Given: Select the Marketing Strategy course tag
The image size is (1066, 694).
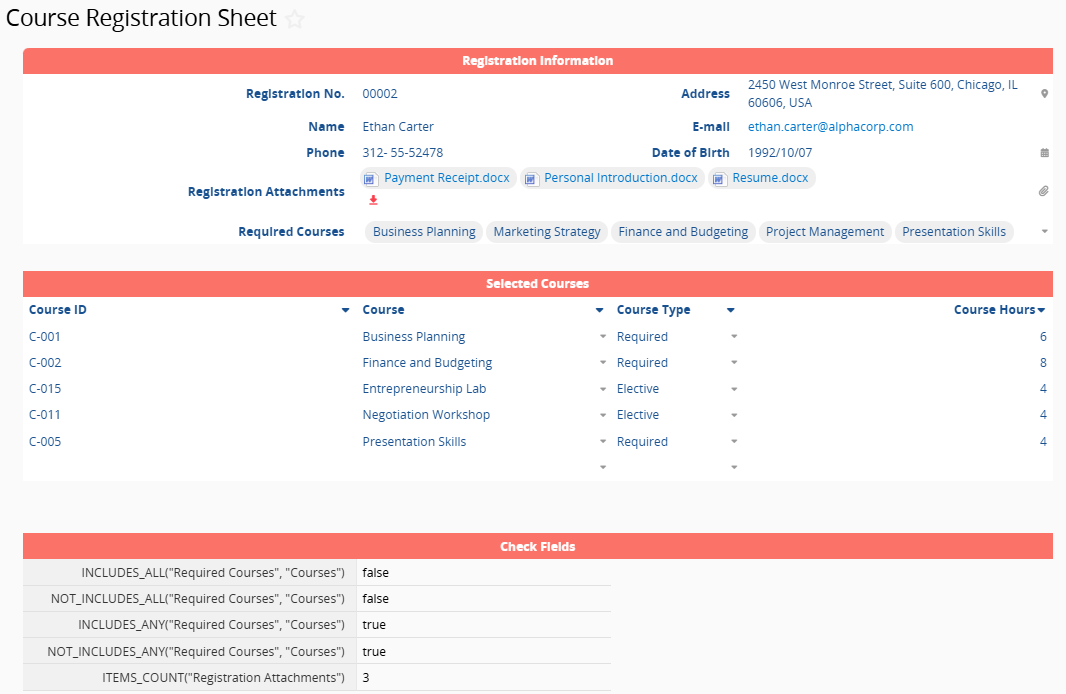Looking at the screenshot, I should 547,232.
